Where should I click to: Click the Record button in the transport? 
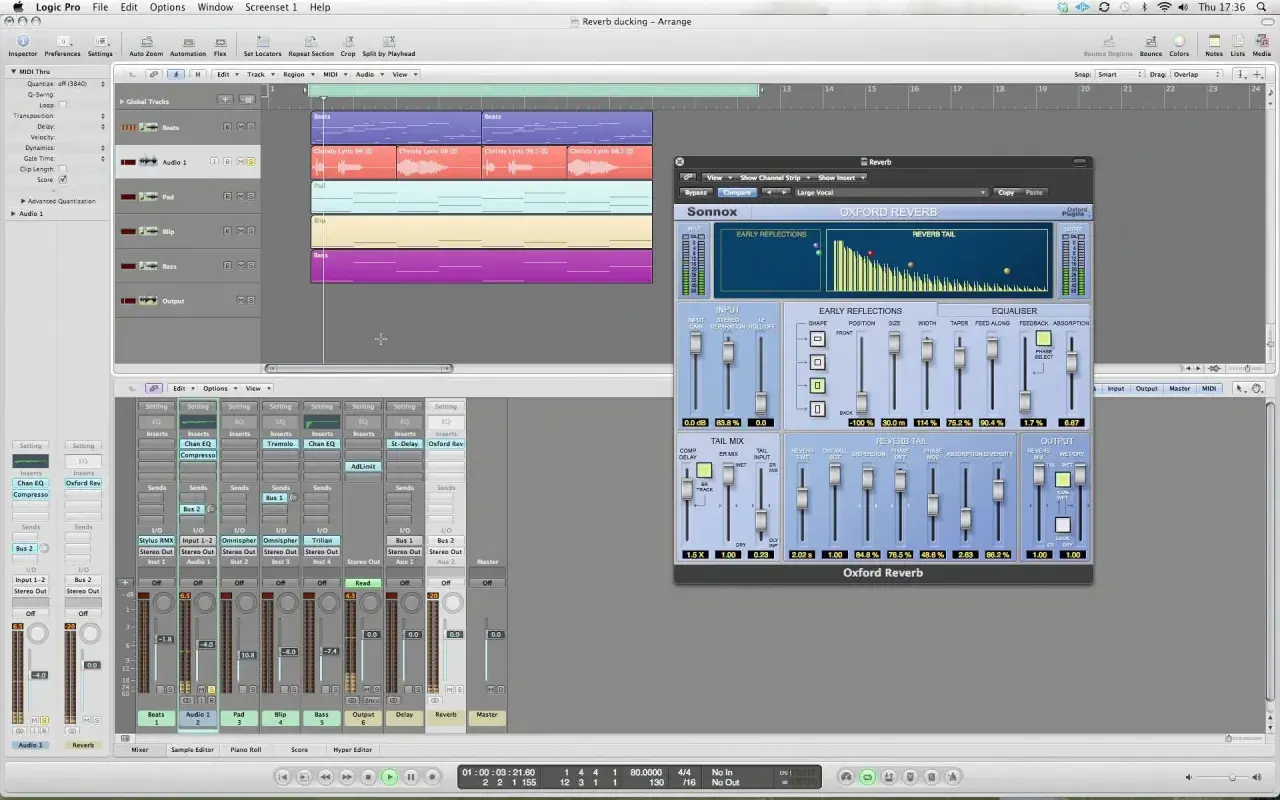point(433,776)
